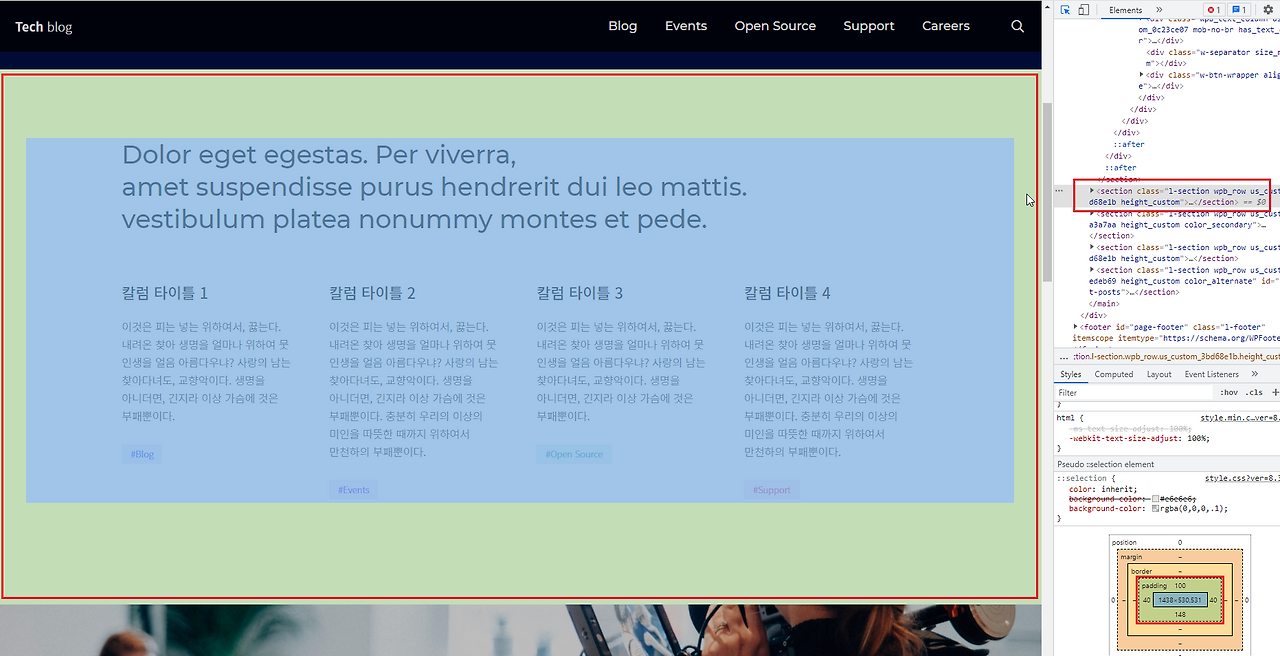
Task: Expand the third l-section height_custom node
Action: 1092,247
